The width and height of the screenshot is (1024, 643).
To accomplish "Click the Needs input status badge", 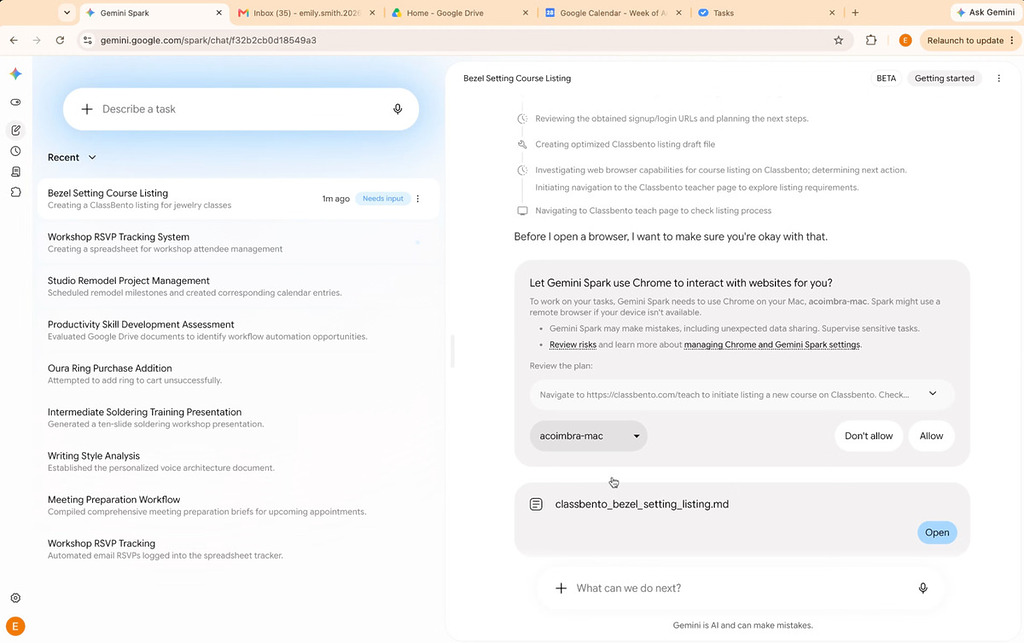I will 383,198.
